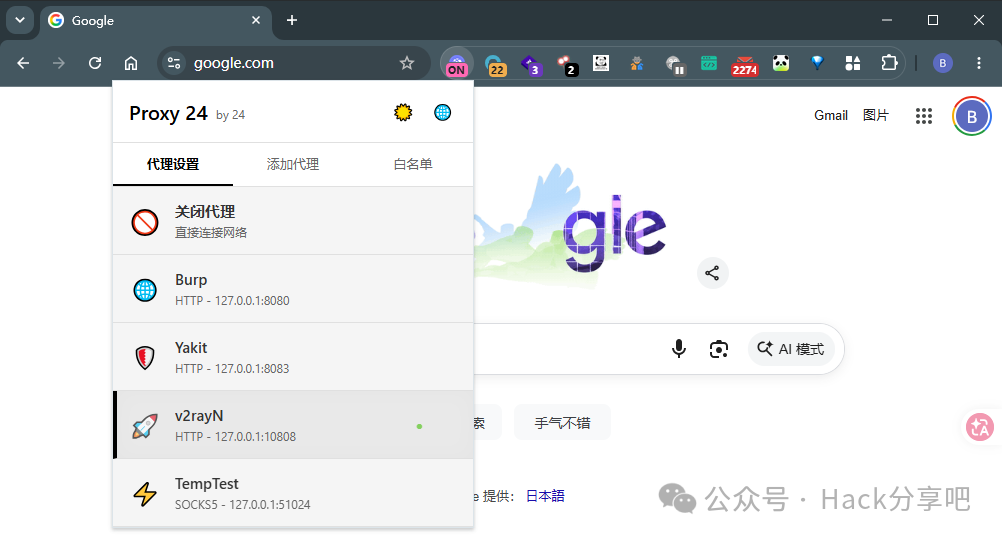Screen dimensions: 1002x539
Task: Click the blue diamond extension icon
Action: (x=817, y=63)
